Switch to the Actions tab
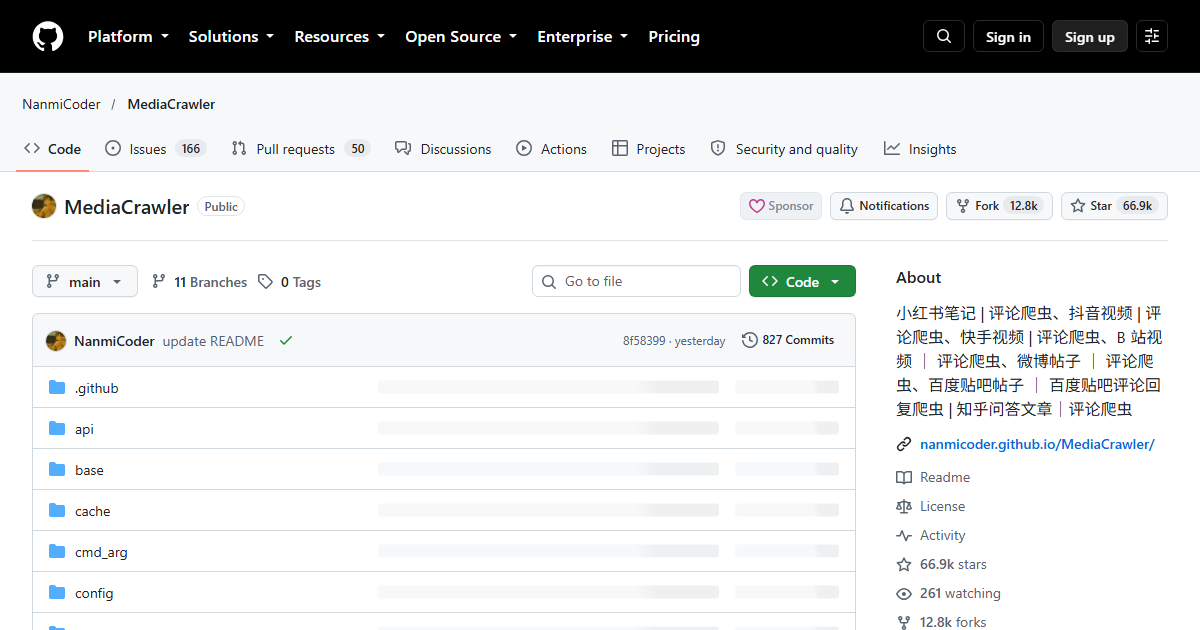Image resolution: width=1200 pixels, height=630 pixels. click(551, 149)
